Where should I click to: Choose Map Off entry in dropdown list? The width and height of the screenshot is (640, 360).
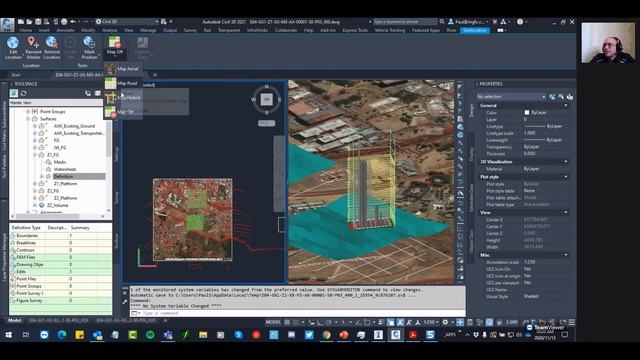tap(123, 112)
